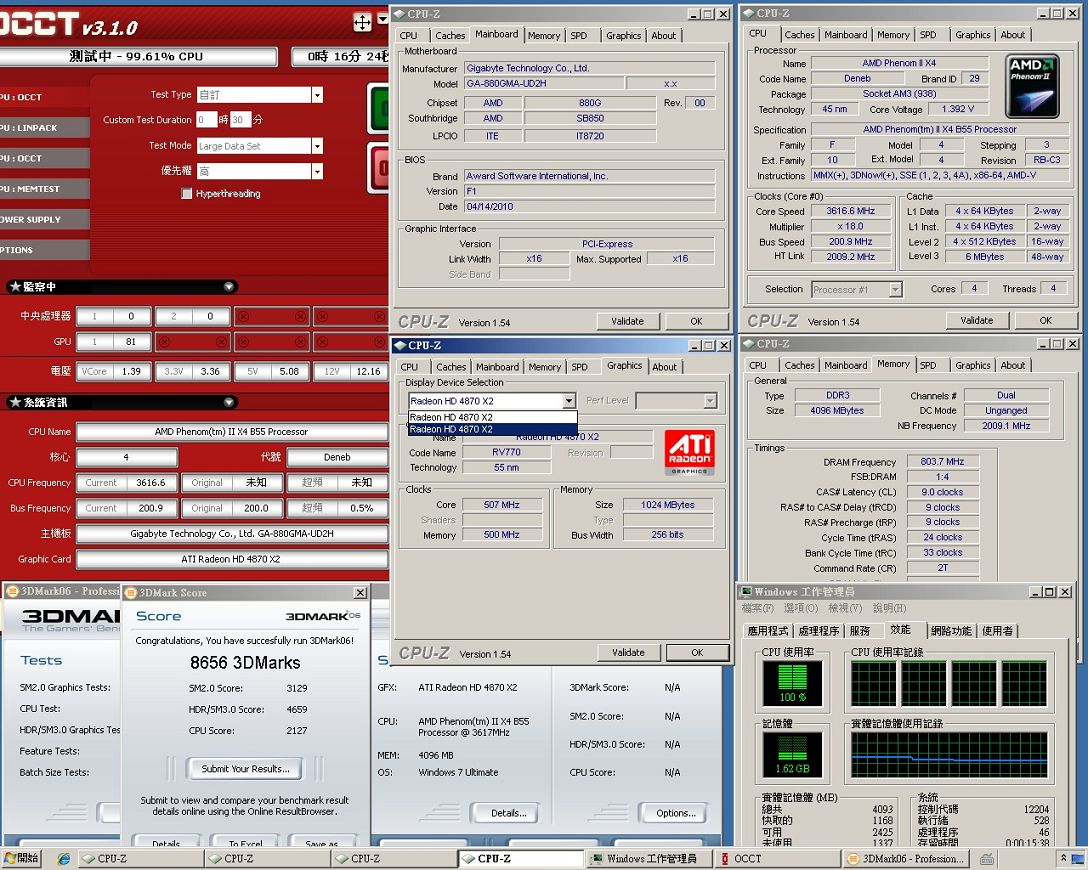Show hidden tray icons via the chevron
The image size is (1088, 870).
(1062, 858)
